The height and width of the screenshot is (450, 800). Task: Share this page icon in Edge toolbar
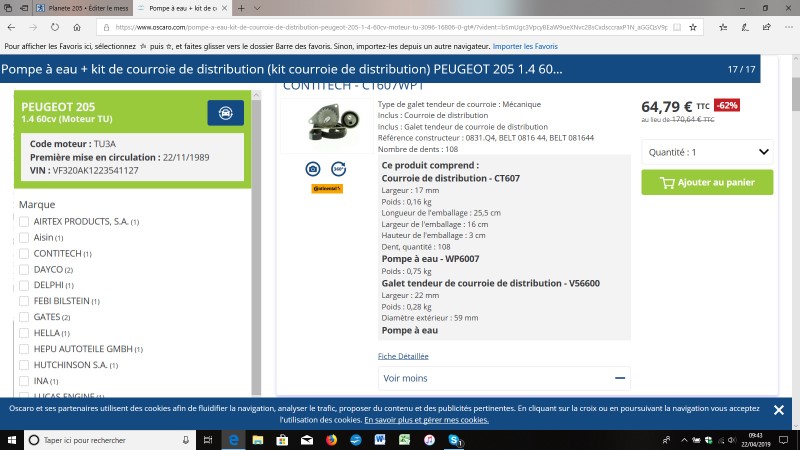point(766,27)
